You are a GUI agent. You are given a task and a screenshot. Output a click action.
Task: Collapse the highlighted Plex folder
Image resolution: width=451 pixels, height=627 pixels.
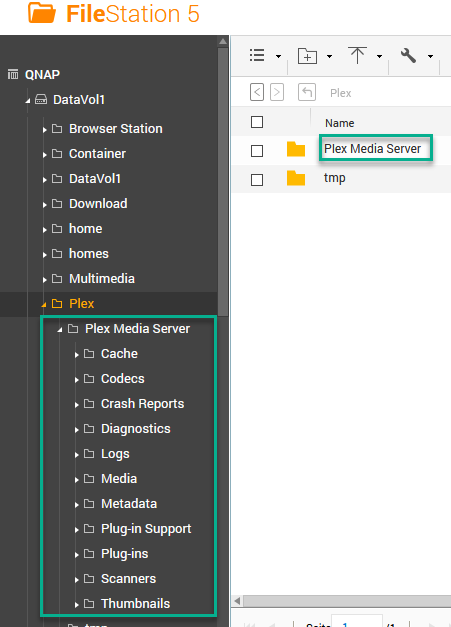pos(44,305)
